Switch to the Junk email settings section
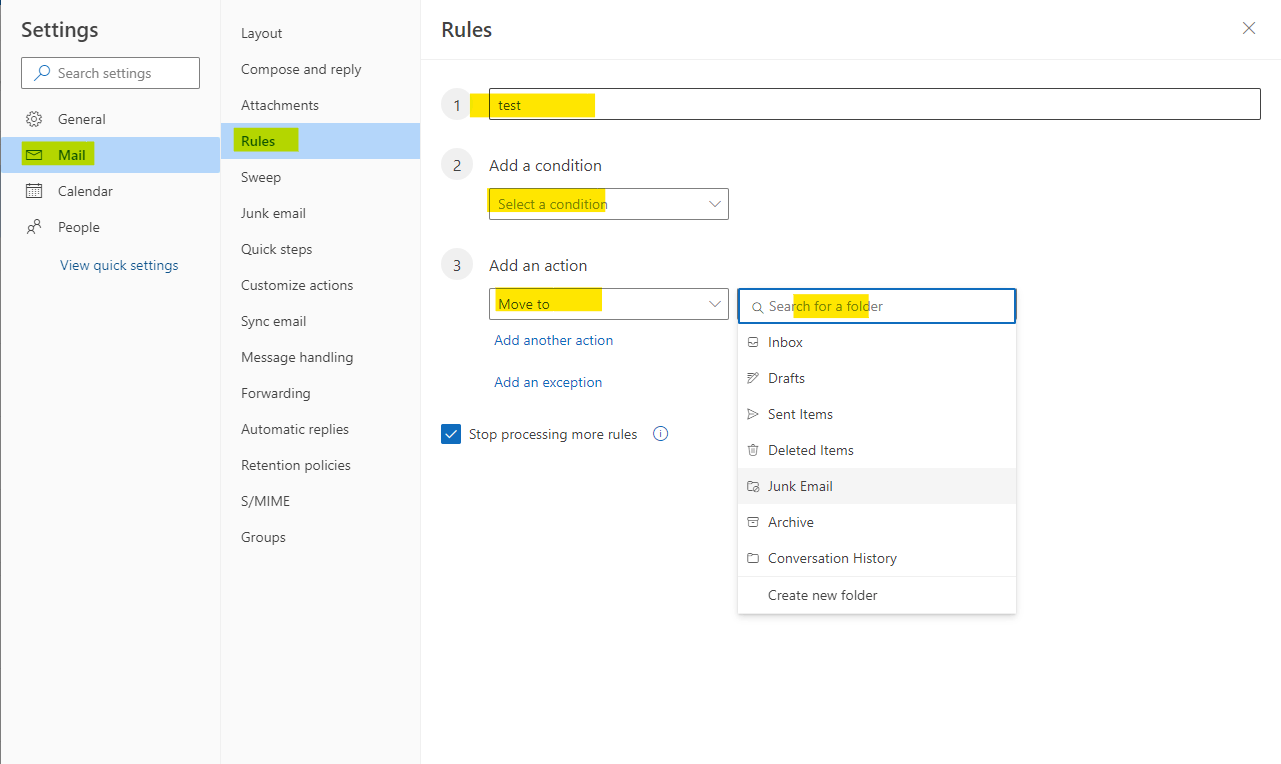Image resolution: width=1281 pixels, height=764 pixels. (273, 212)
